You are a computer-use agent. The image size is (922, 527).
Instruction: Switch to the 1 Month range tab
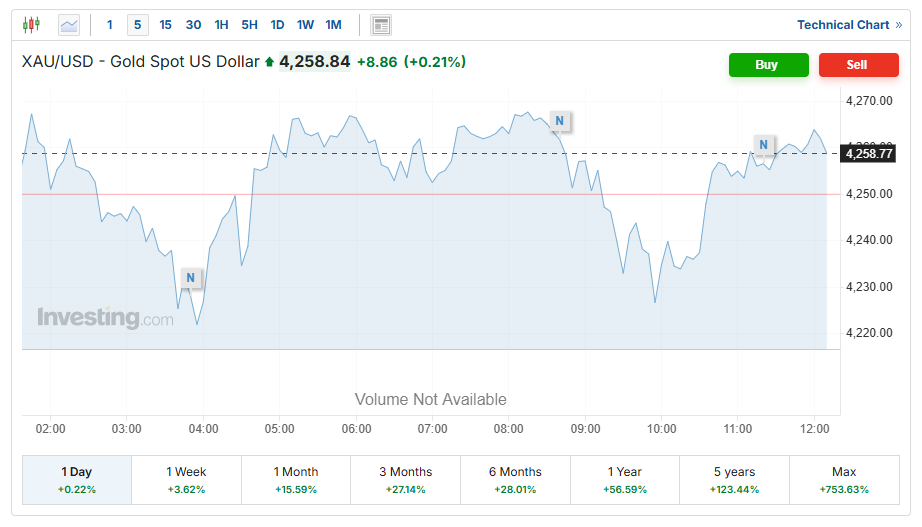pos(296,480)
